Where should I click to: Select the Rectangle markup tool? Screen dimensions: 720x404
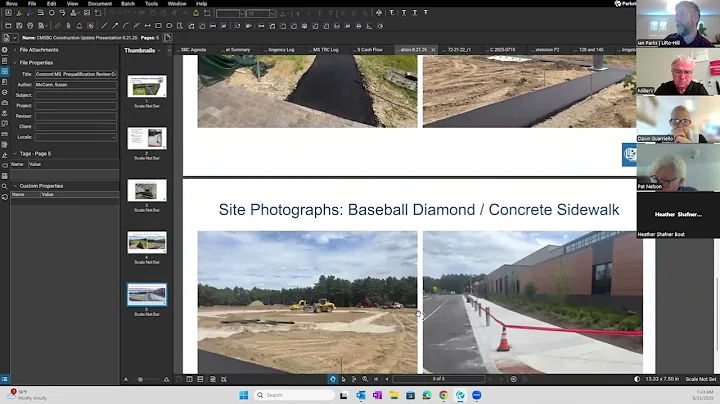tap(158, 26)
